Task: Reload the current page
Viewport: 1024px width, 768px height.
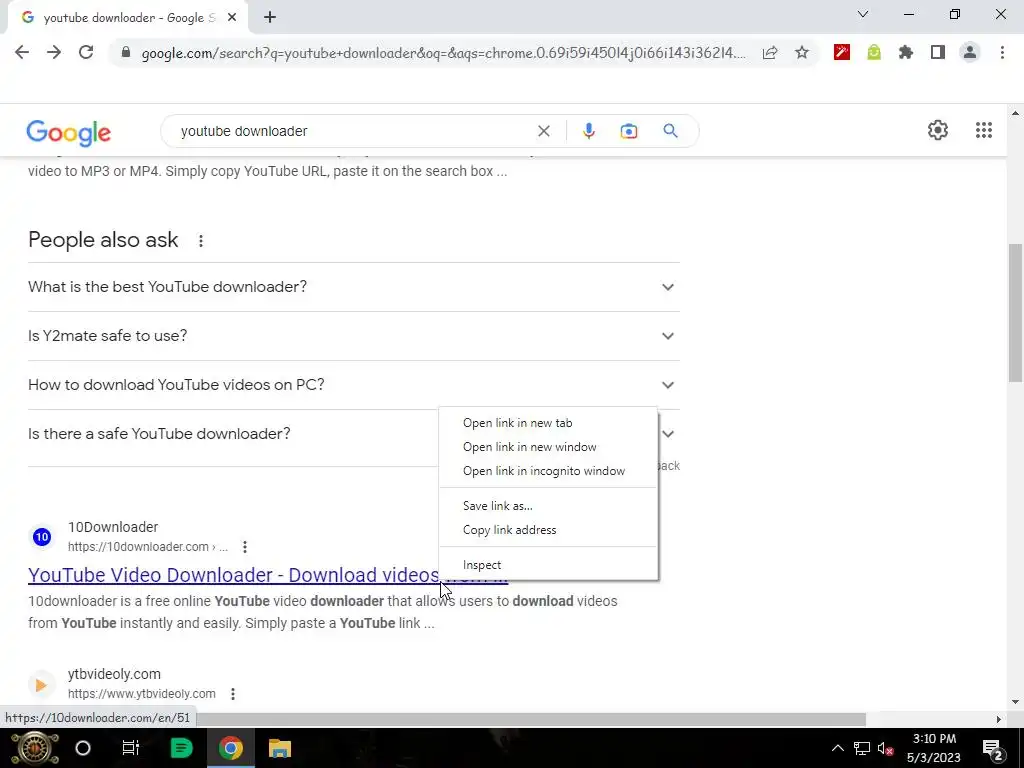Action: click(86, 52)
